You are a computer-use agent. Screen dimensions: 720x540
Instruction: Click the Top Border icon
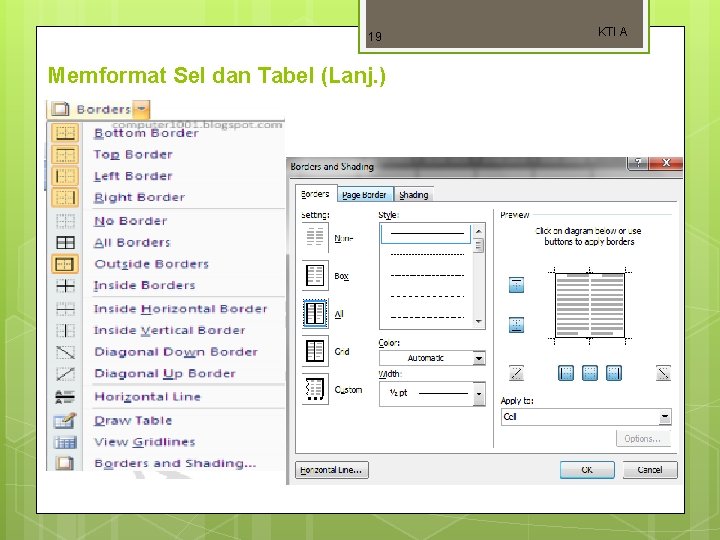click(65, 154)
